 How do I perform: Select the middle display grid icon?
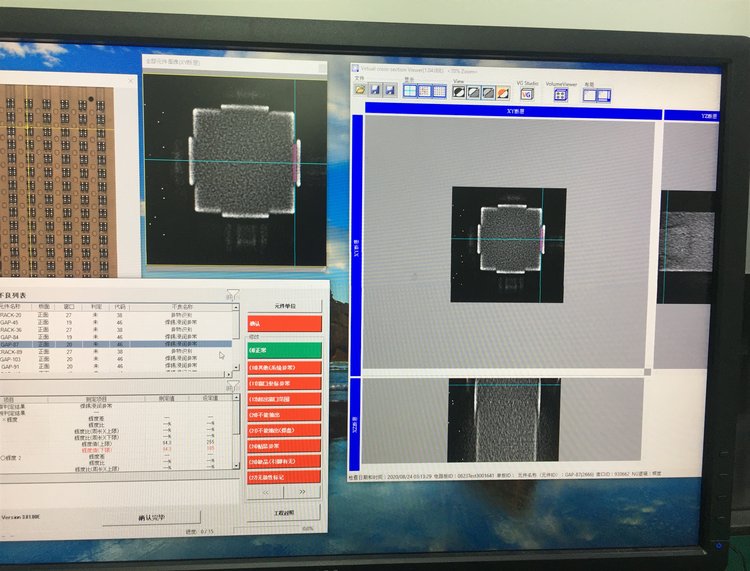click(425, 91)
